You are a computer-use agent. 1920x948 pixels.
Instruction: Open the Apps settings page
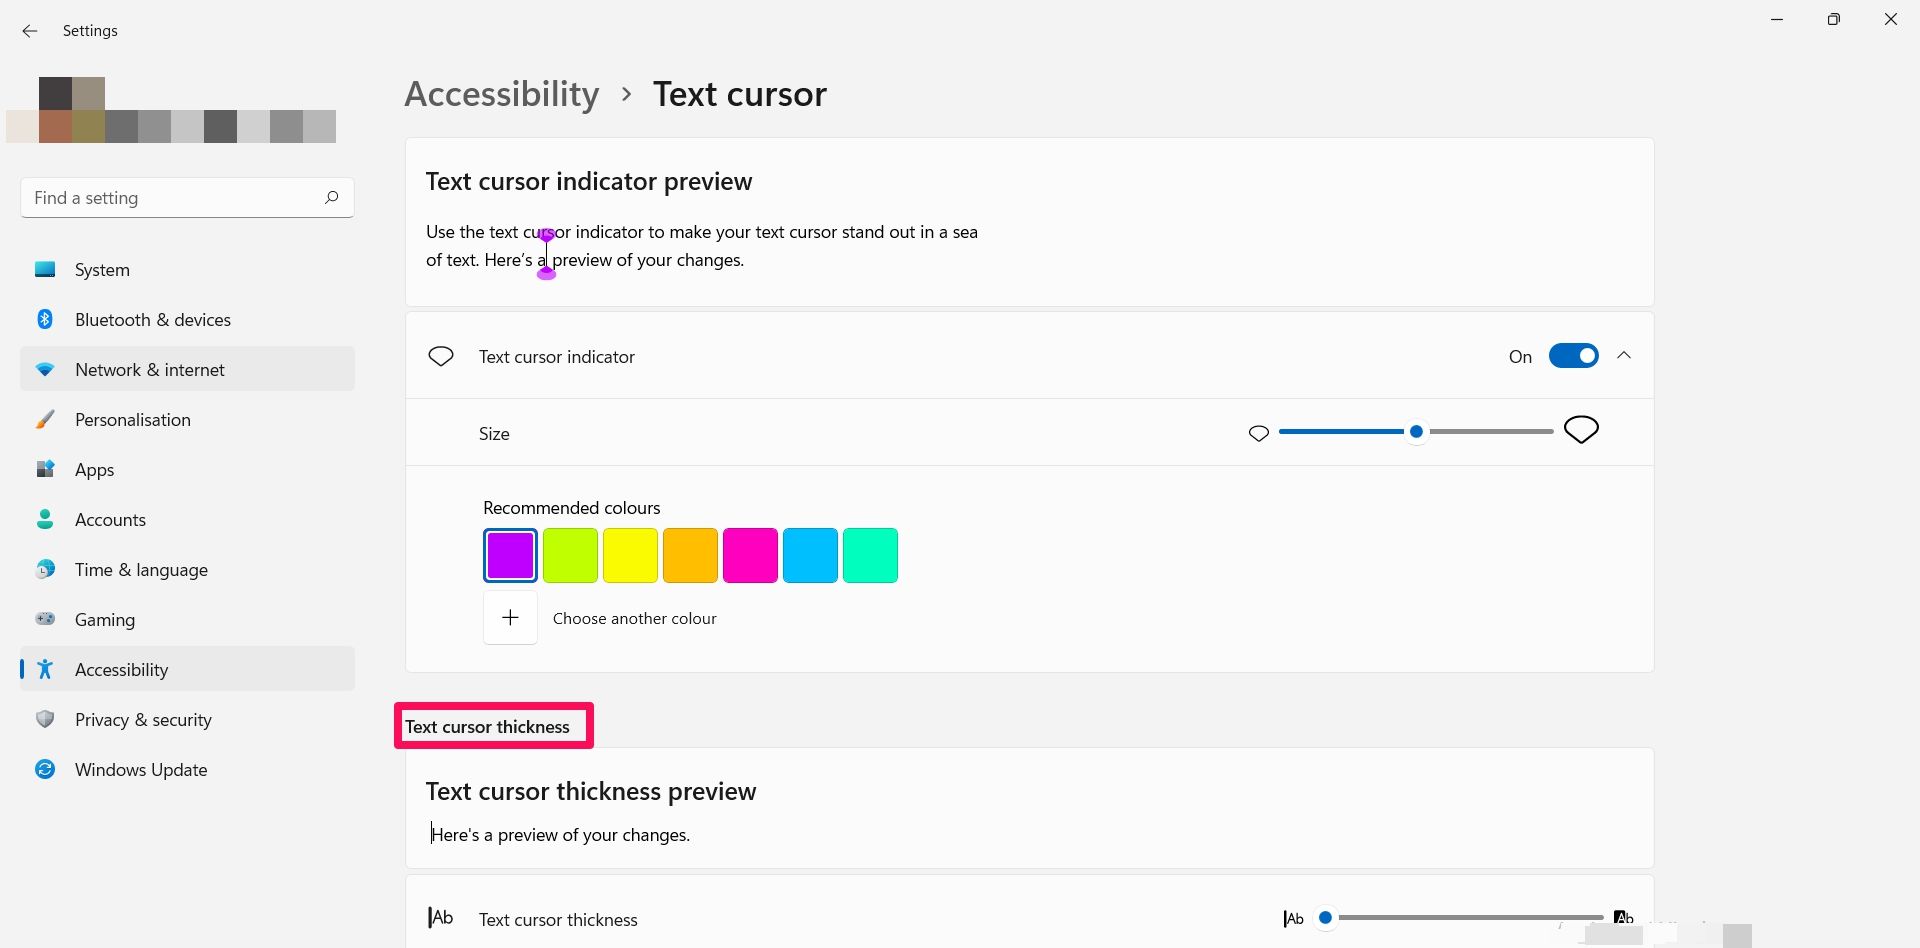coord(95,469)
